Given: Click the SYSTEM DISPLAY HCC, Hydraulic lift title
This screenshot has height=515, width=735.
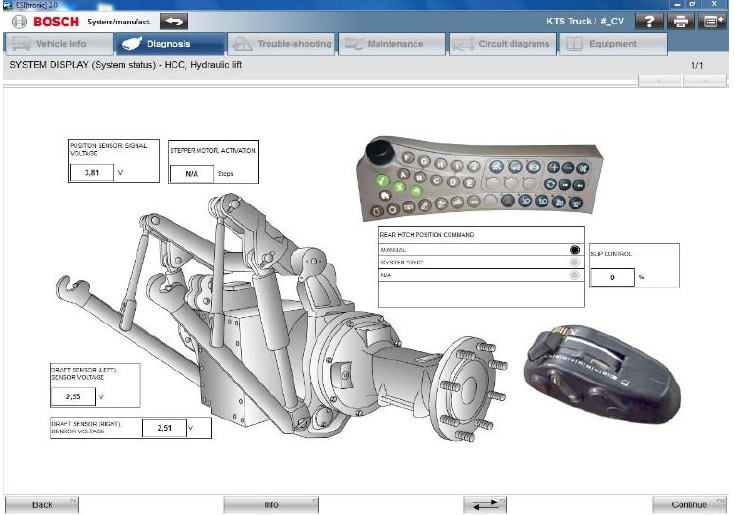Looking at the screenshot, I should click(126, 65).
